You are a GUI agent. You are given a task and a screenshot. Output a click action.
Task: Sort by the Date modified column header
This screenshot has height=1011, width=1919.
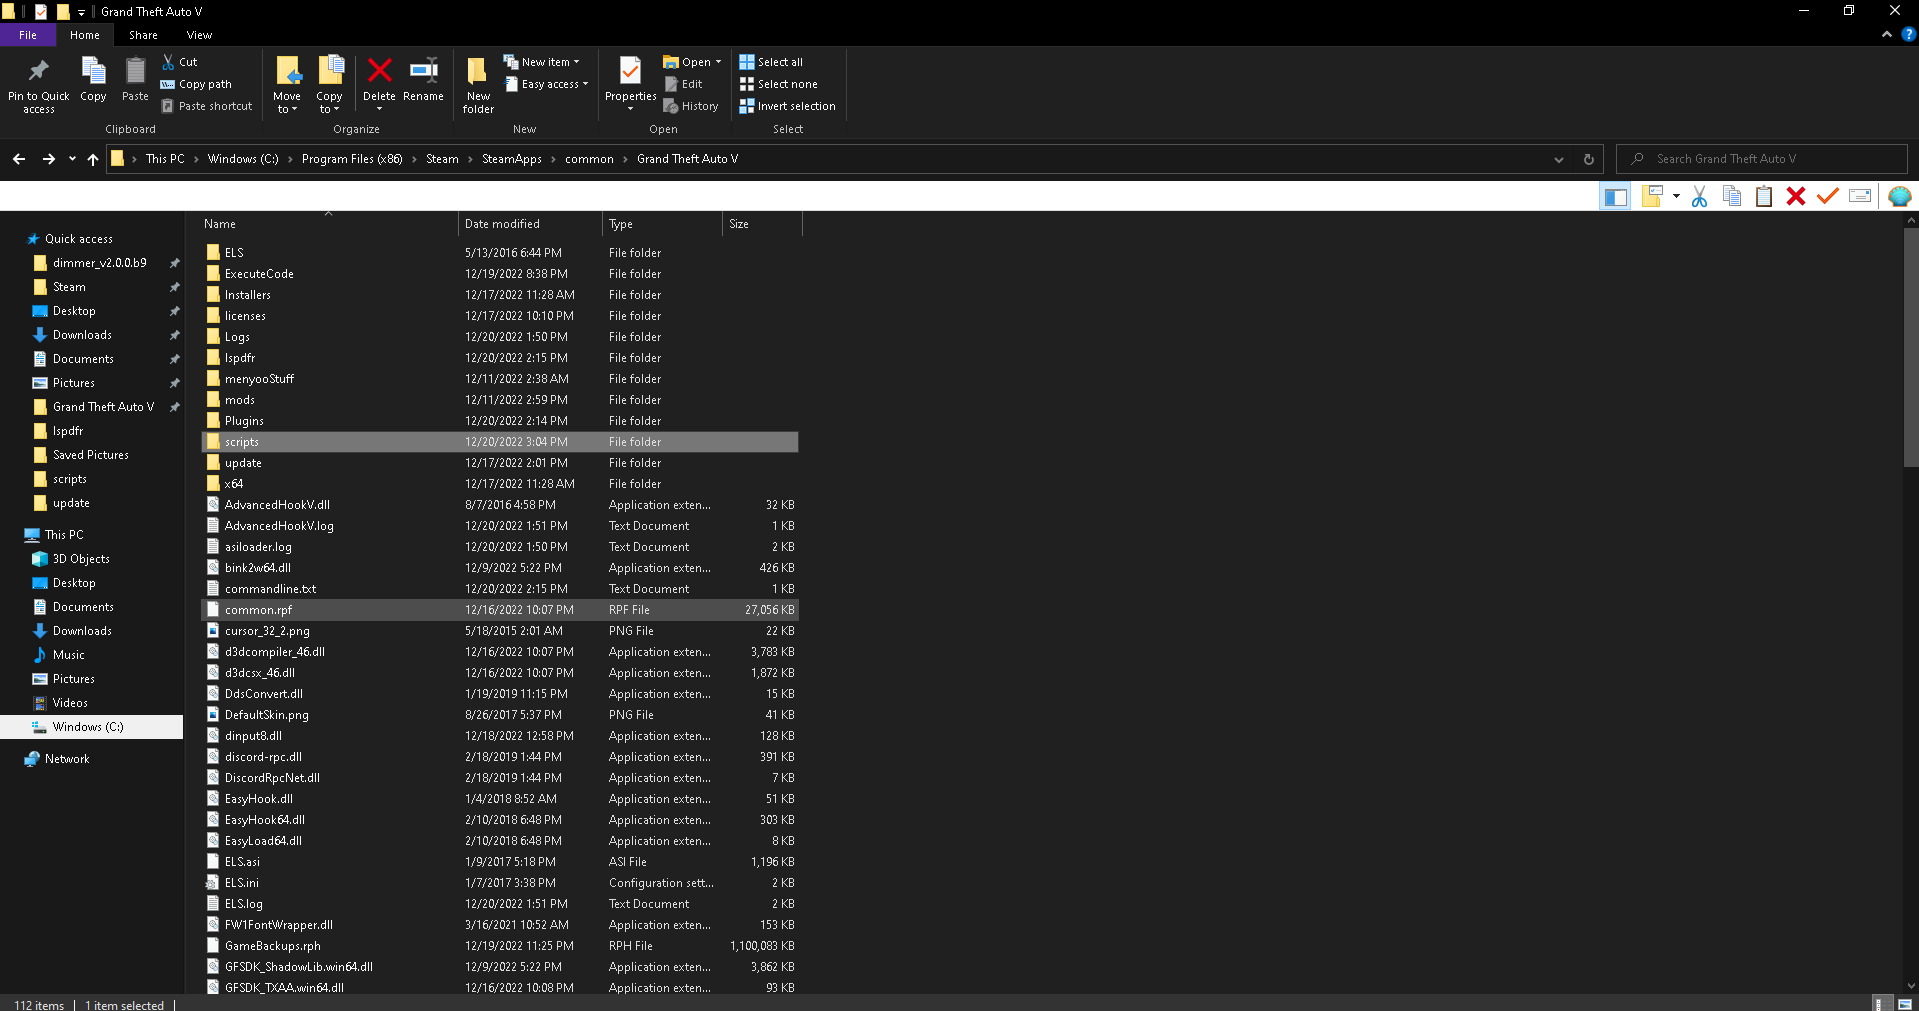coord(530,224)
